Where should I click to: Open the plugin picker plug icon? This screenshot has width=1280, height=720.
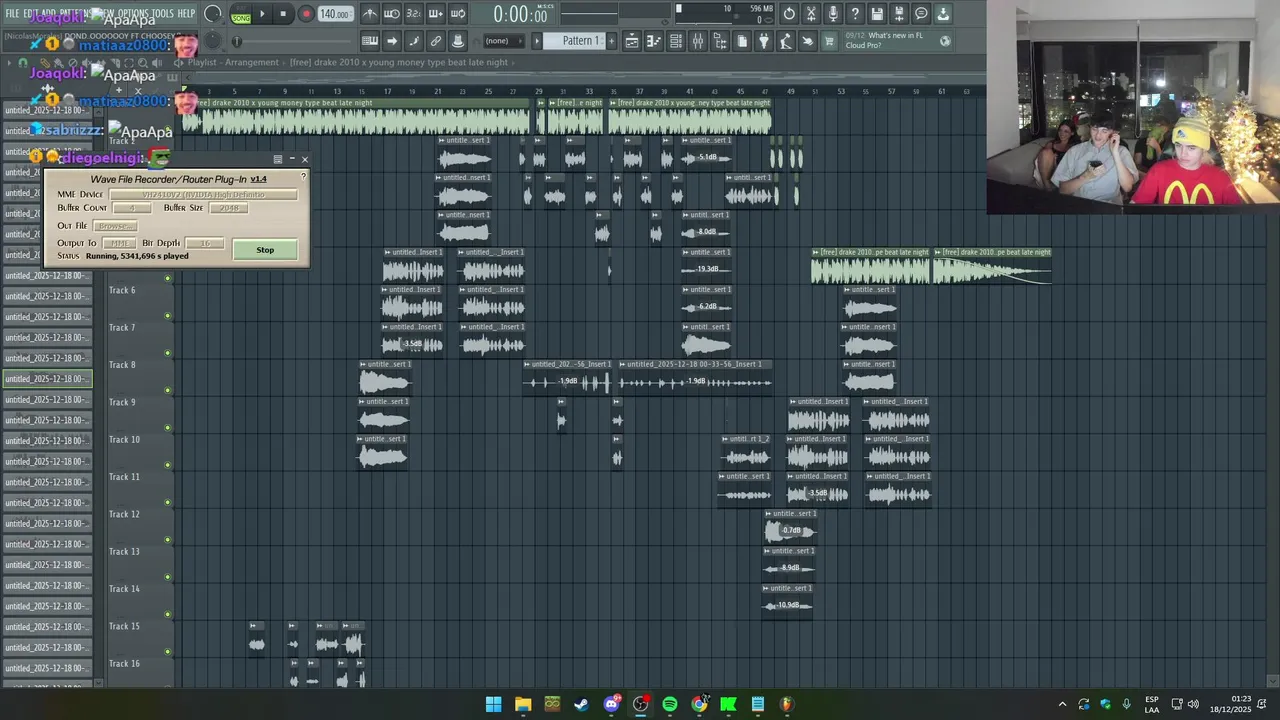coord(764,41)
